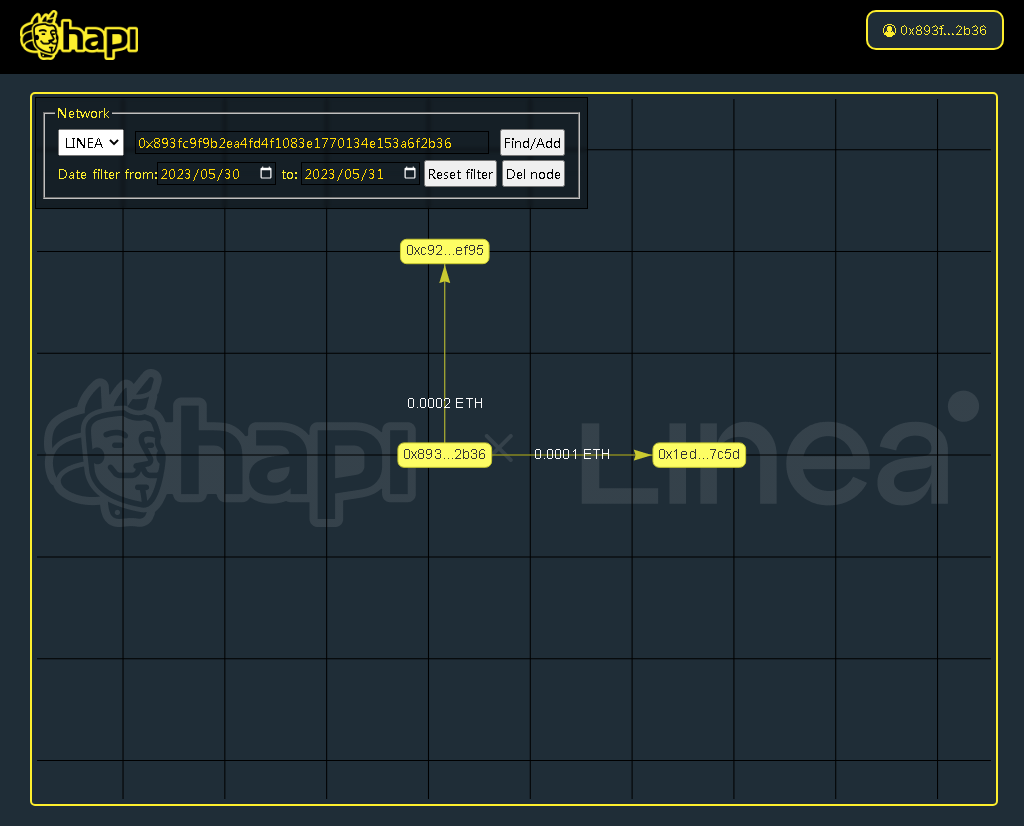
Task: Click the Find/Add button
Action: (x=532, y=142)
